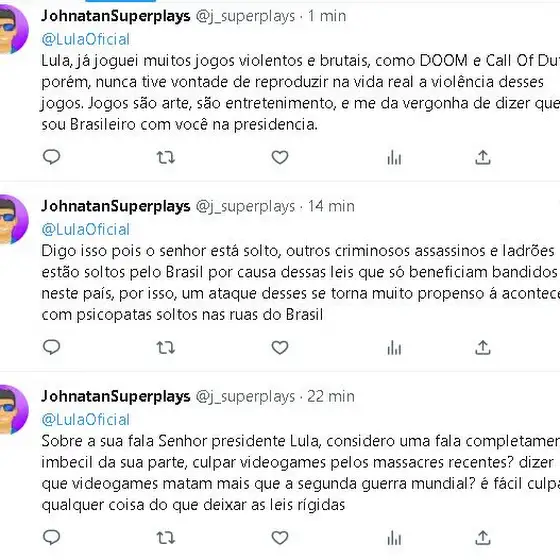Screen dimensions: 560x560
Task: Reply to the 1 min tweet
Action: (51, 157)
